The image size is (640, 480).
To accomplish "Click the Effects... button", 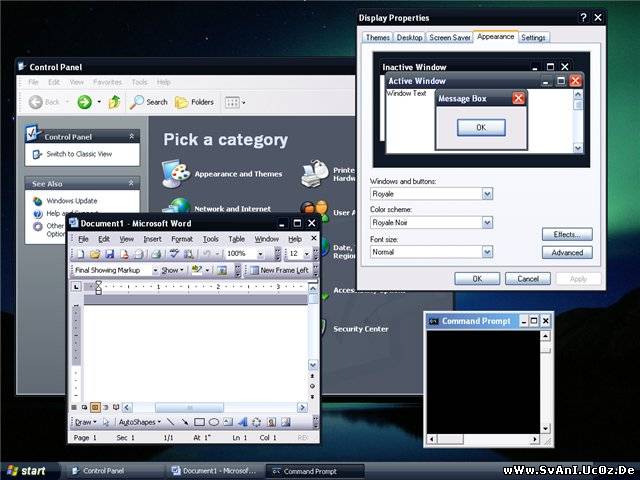I will (x=567, y=234).
